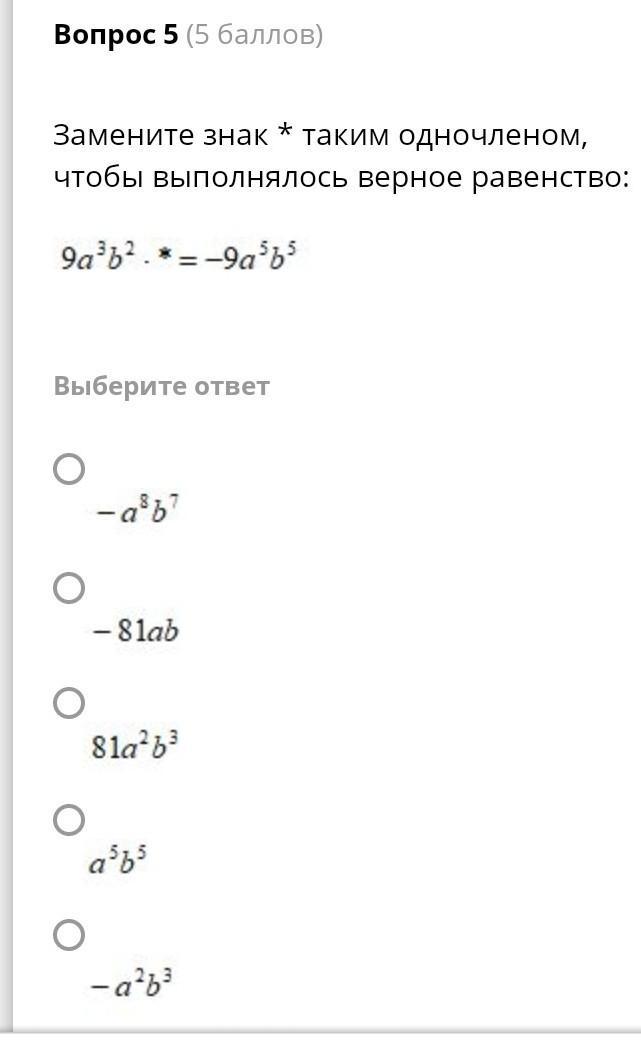This screenshot has width=641, height=1054.
Task: Click the word 'одночленом' in the question
Action: [493, 136]
